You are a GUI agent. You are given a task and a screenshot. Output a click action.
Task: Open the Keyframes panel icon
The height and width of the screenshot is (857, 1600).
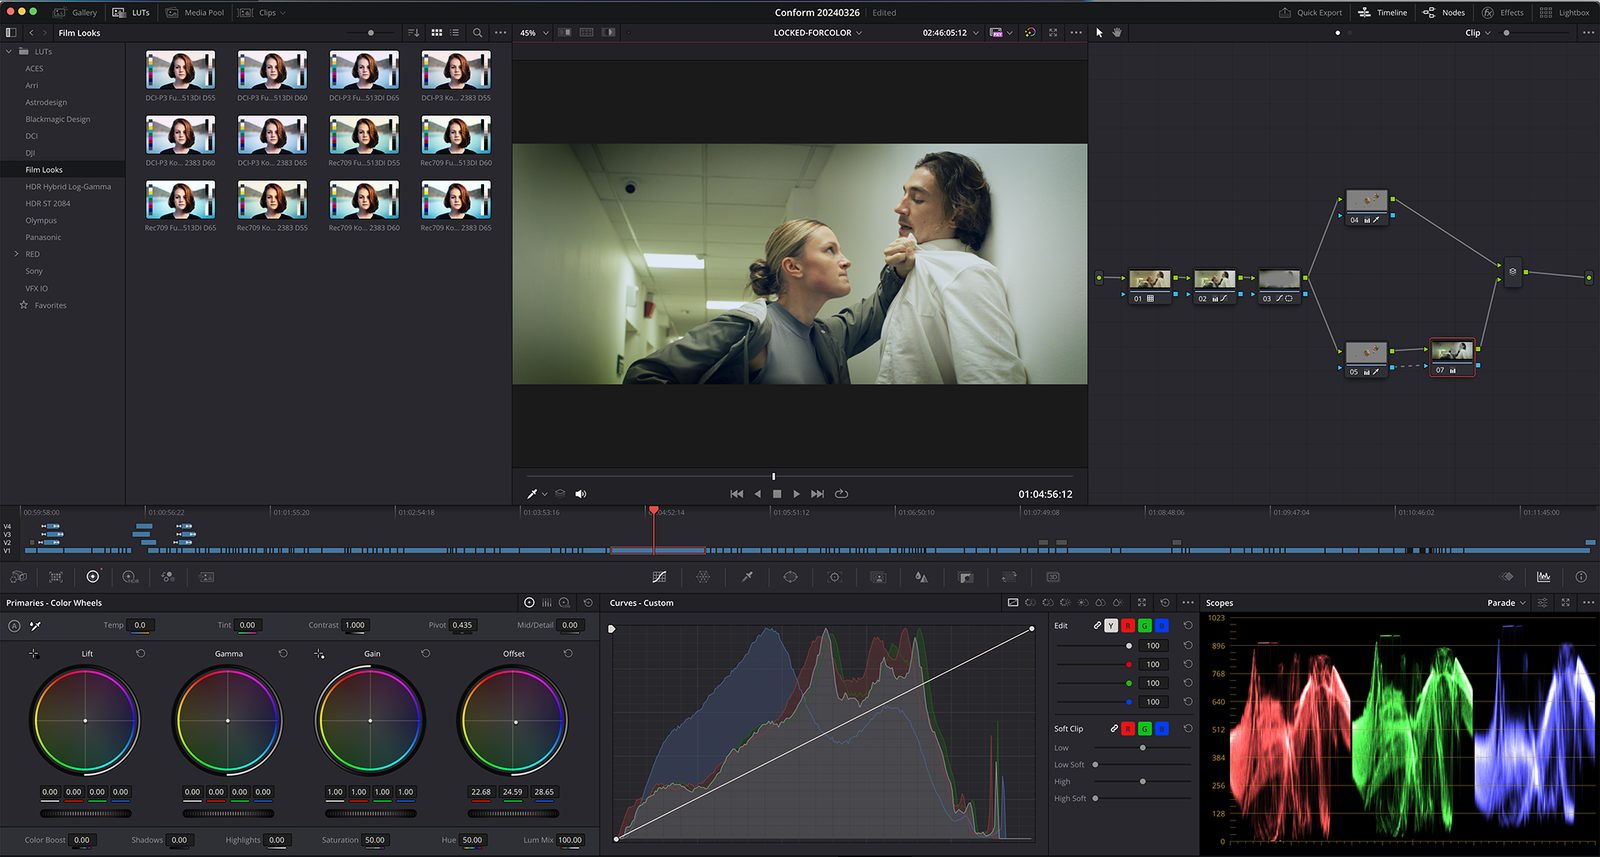tap(1507, 577)
